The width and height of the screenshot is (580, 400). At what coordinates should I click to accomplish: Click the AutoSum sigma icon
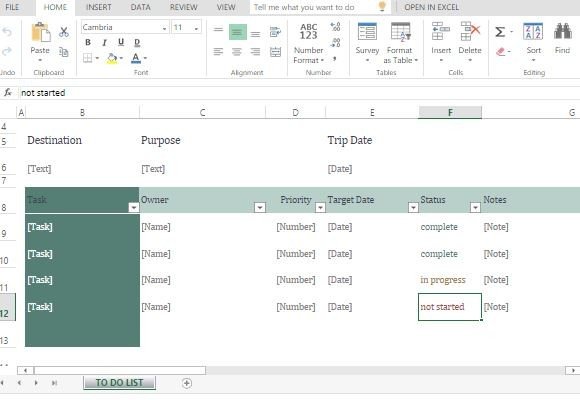point(500,32)
